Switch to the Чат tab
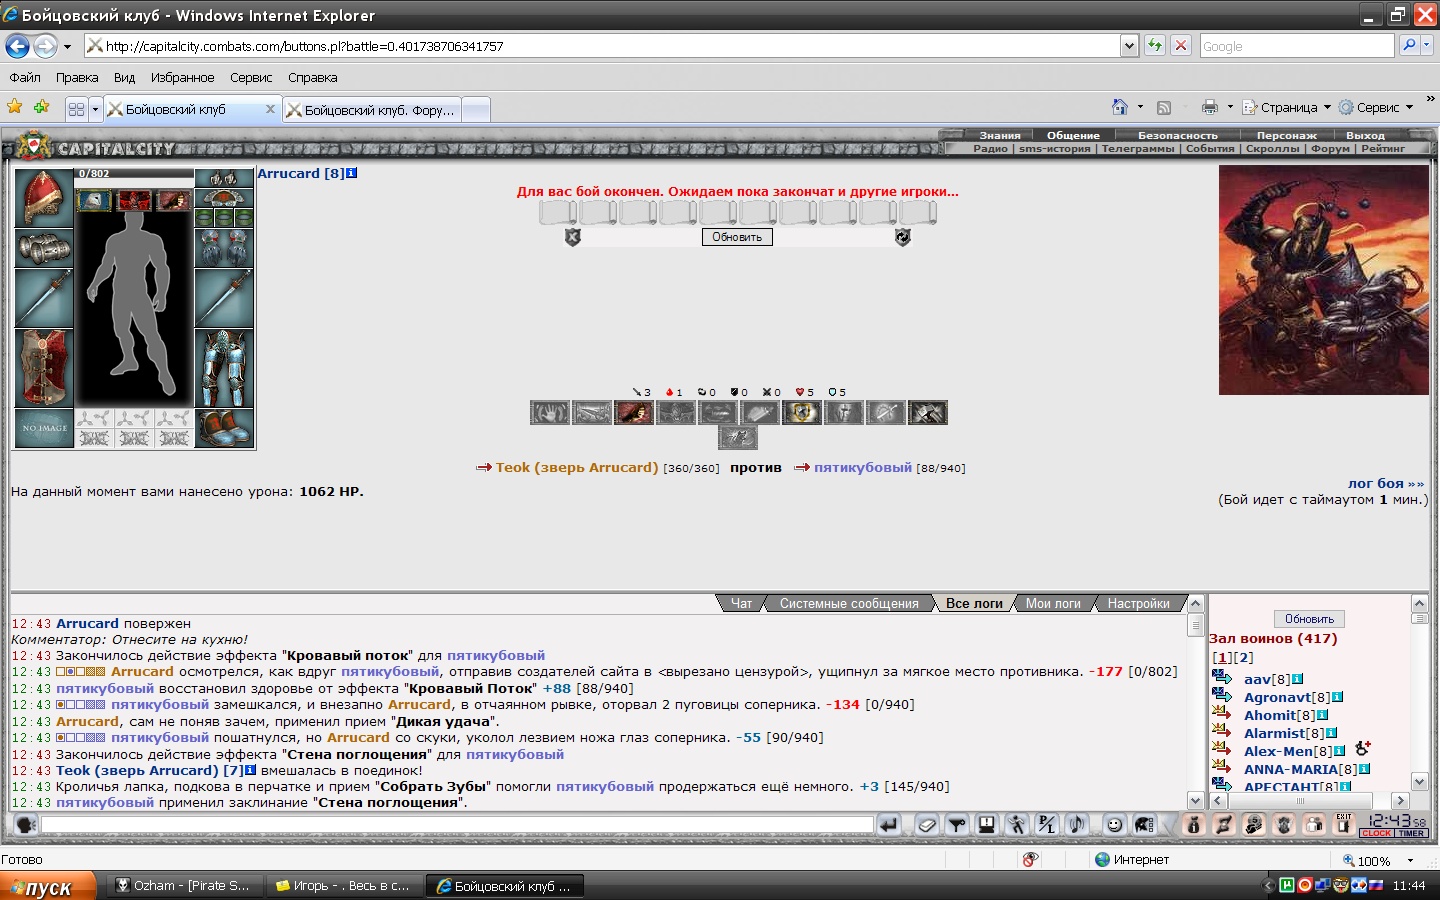This screenshot has height=900, width=1440. [741, 603]
